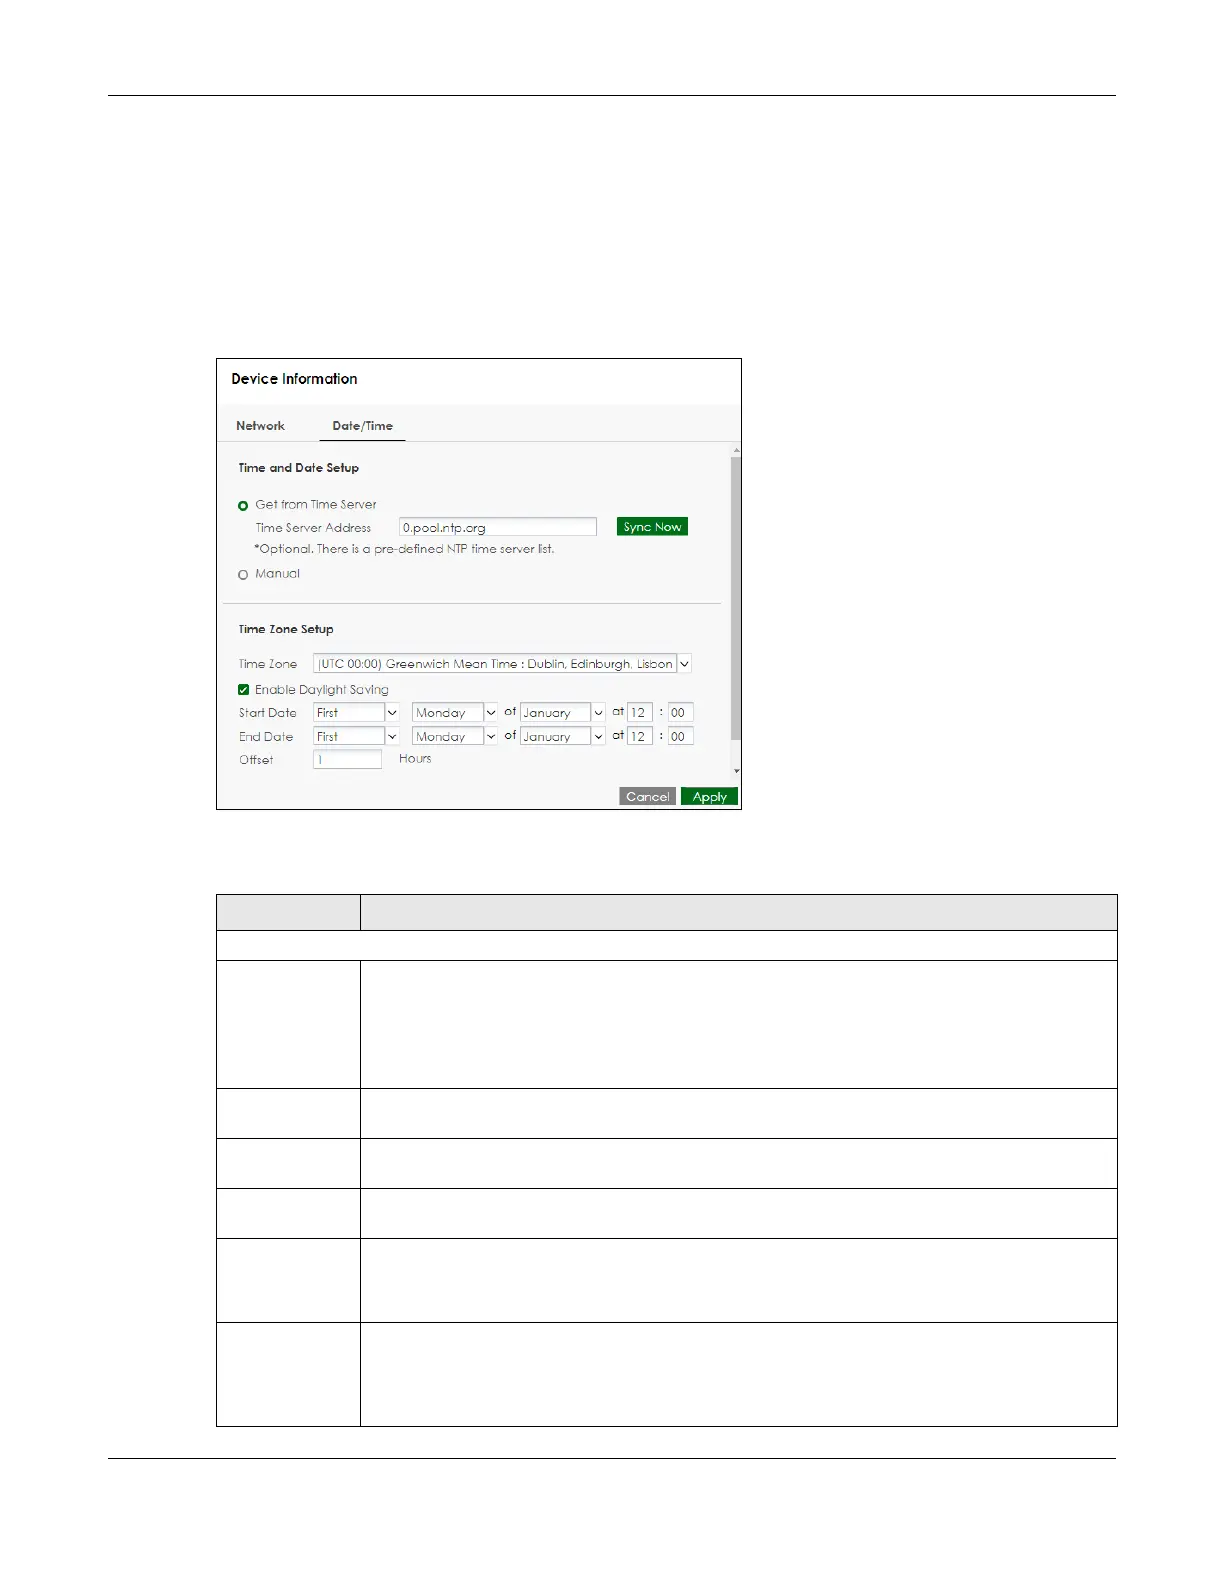
Task: Switch to the Network tab
Action: click(x=260, y=426)
